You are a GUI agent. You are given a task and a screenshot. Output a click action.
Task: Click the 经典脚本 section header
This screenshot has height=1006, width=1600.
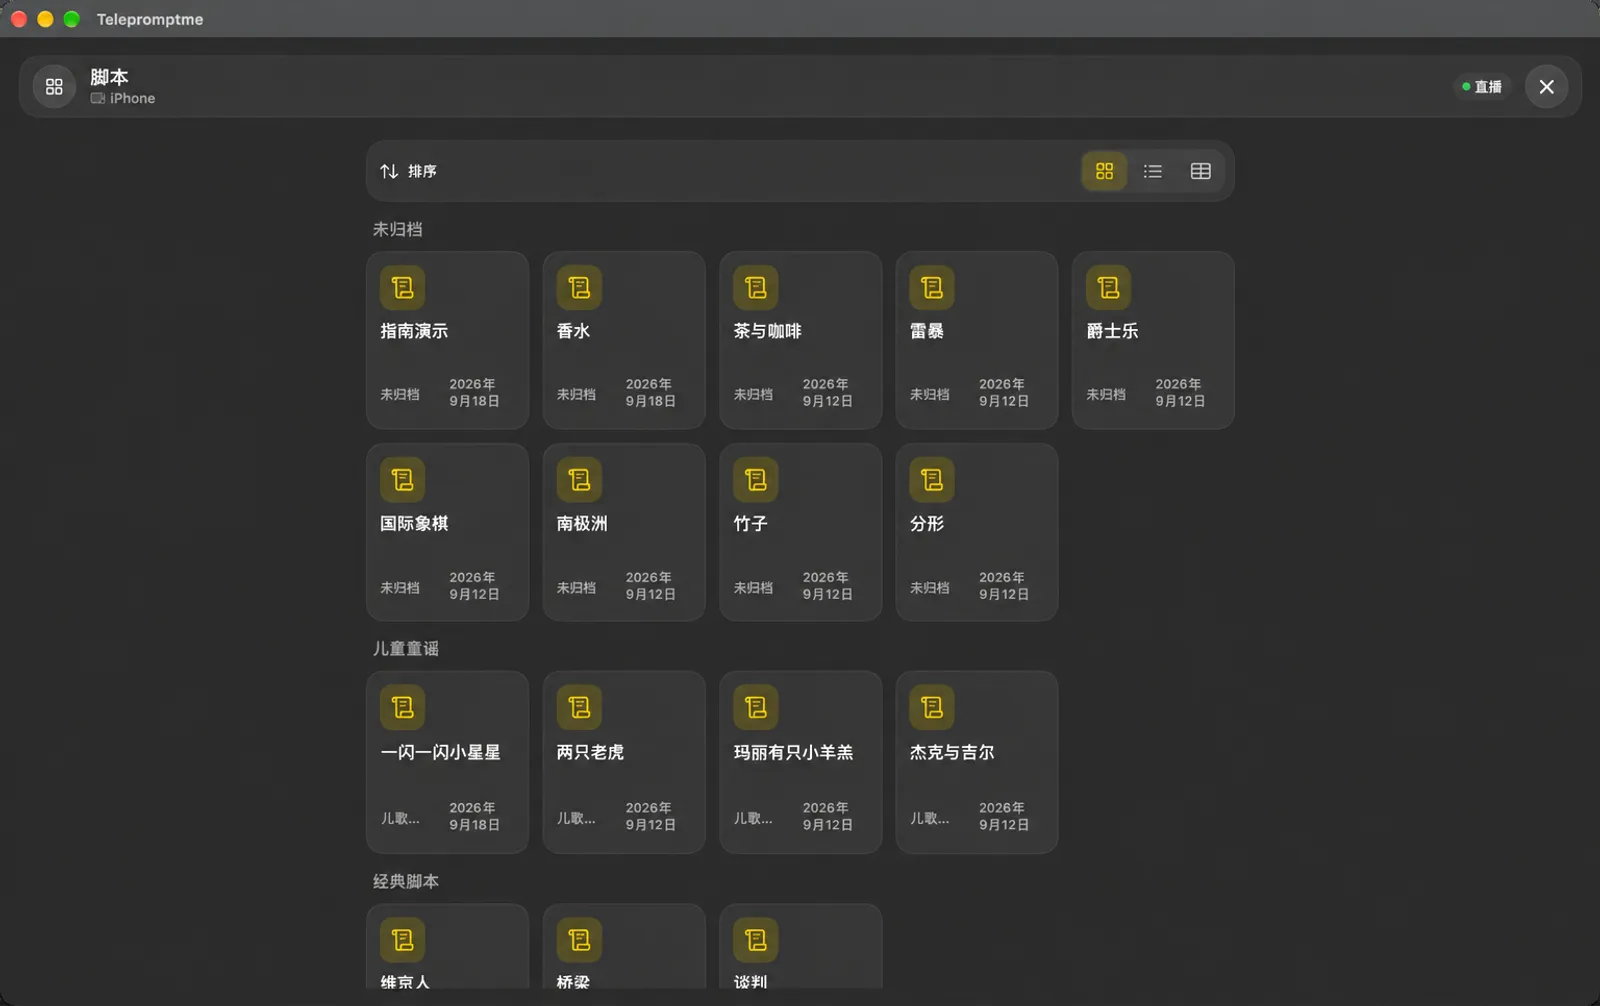[x=406, y=881]
